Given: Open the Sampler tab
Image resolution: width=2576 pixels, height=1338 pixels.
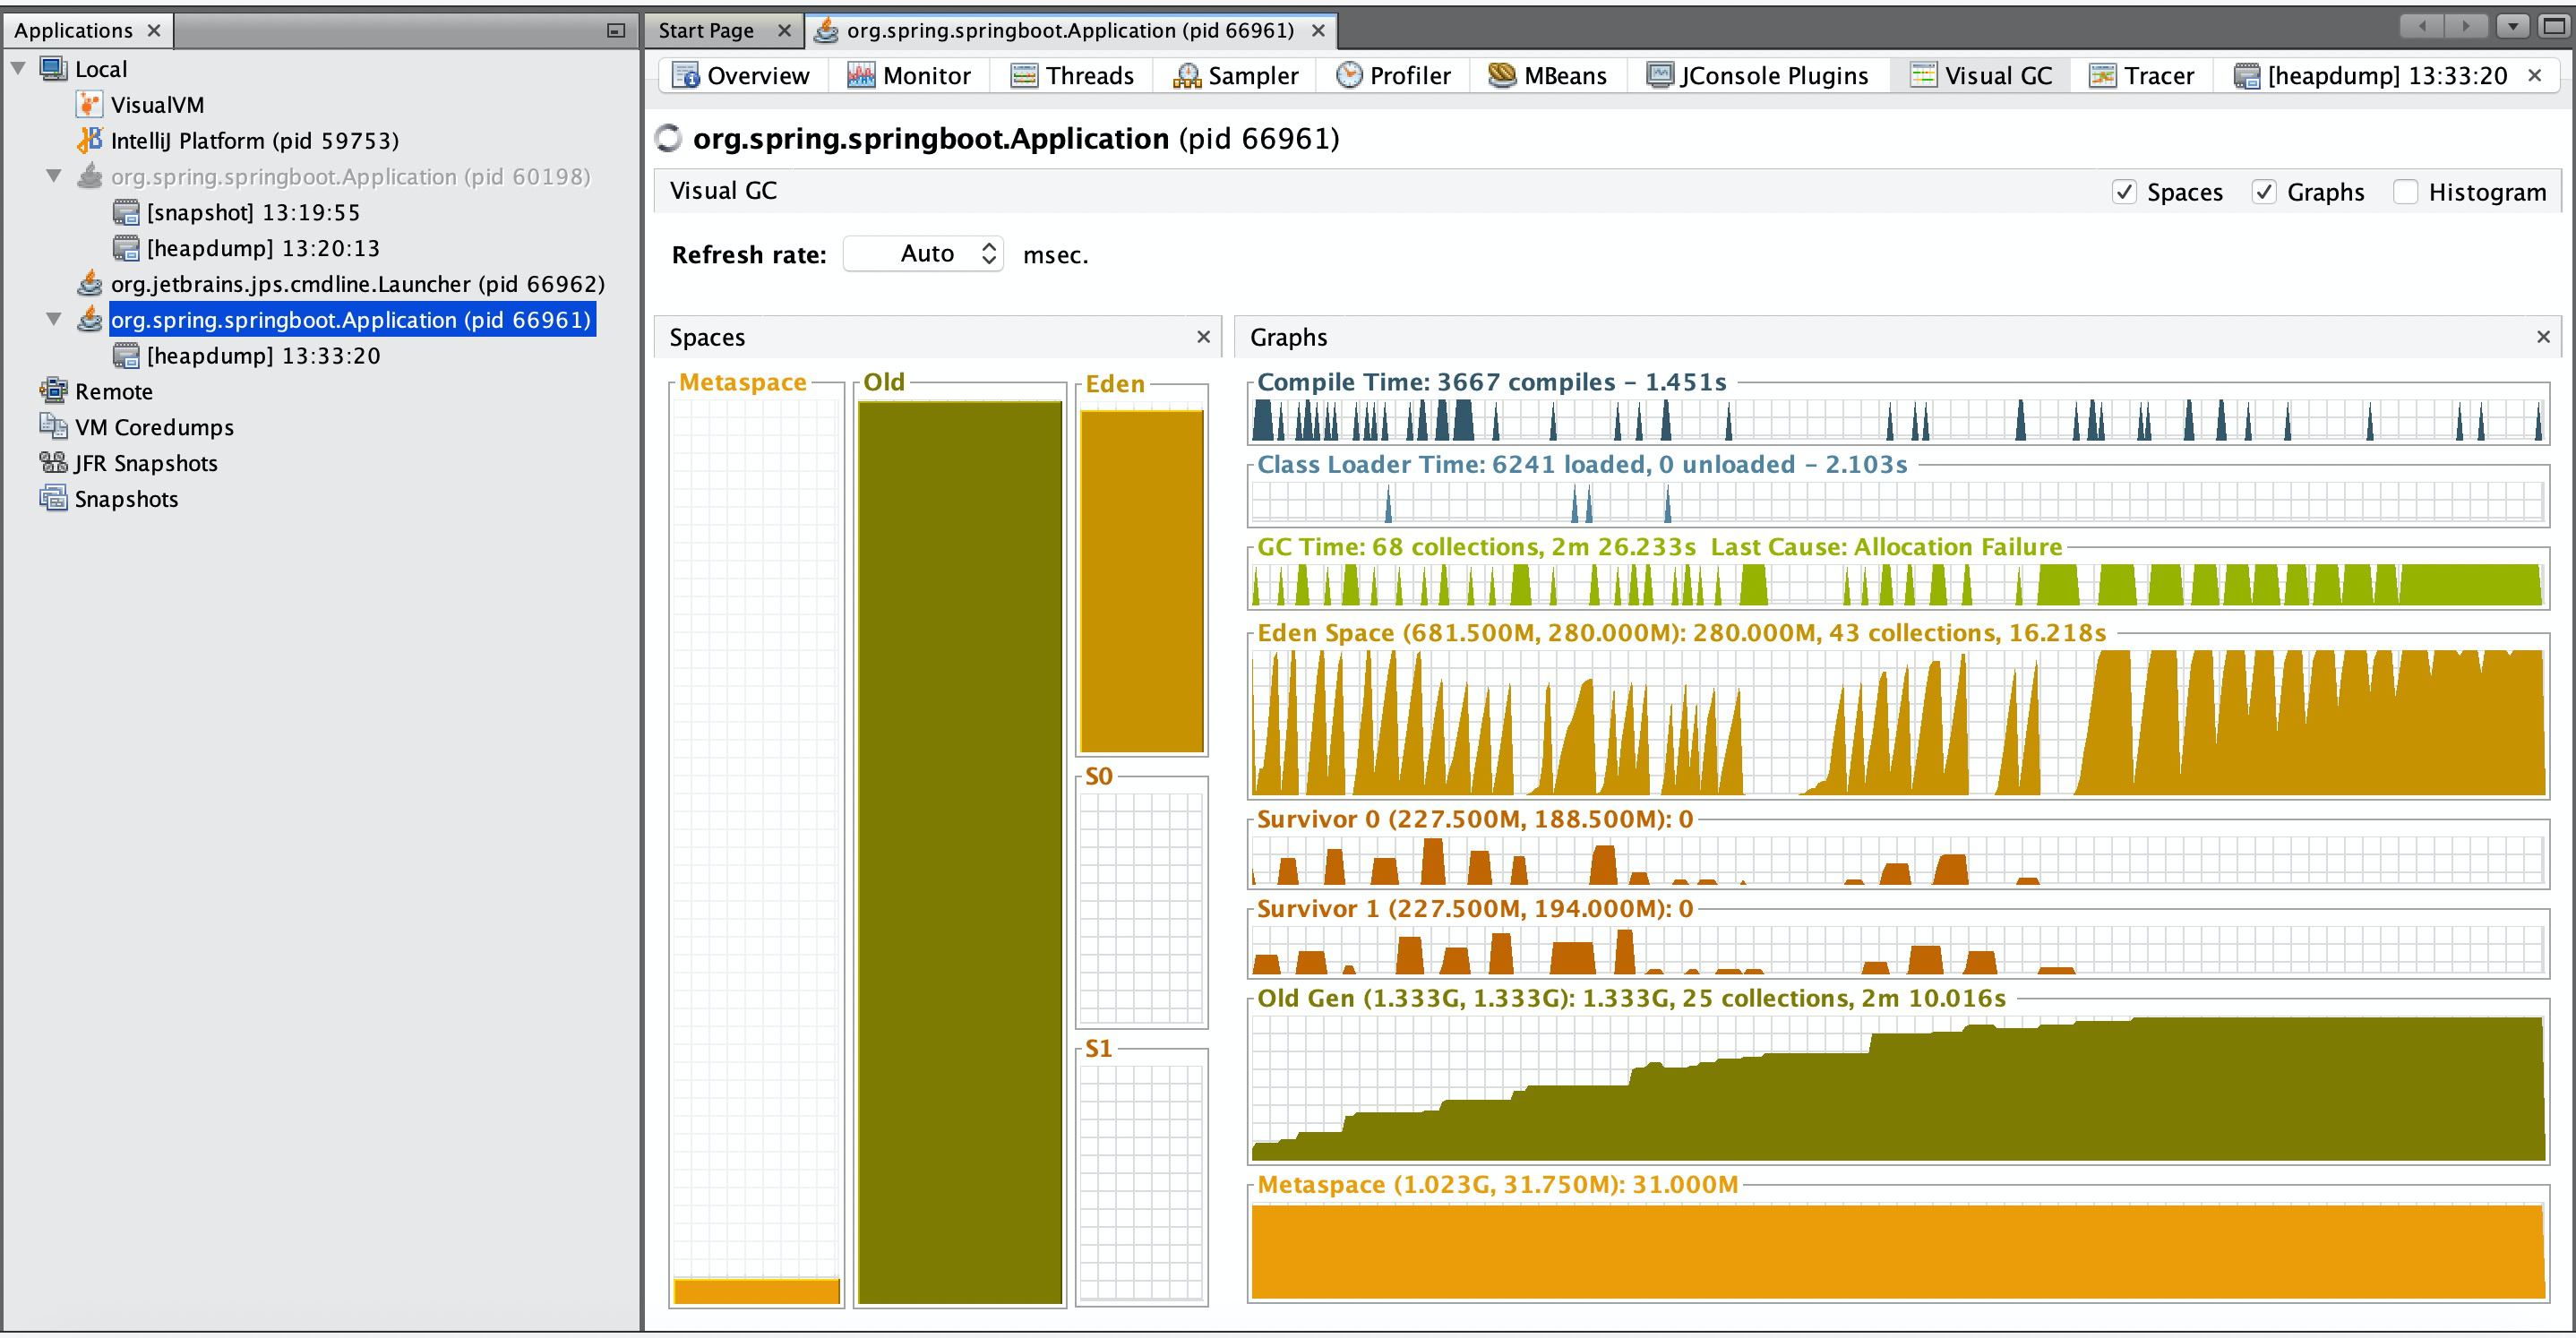Looking at the screenshot, I should (1236, 76).
